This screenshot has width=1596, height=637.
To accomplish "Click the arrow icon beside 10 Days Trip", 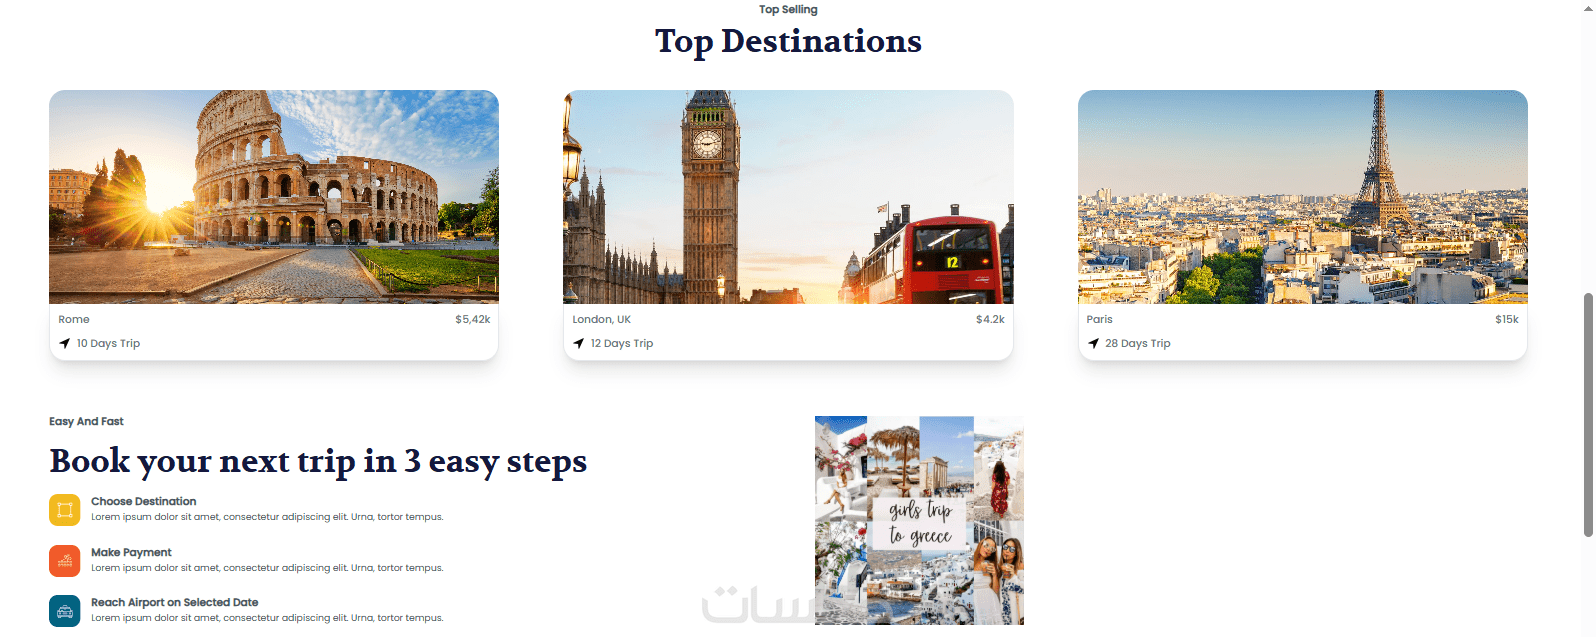I will pos(65,343).
